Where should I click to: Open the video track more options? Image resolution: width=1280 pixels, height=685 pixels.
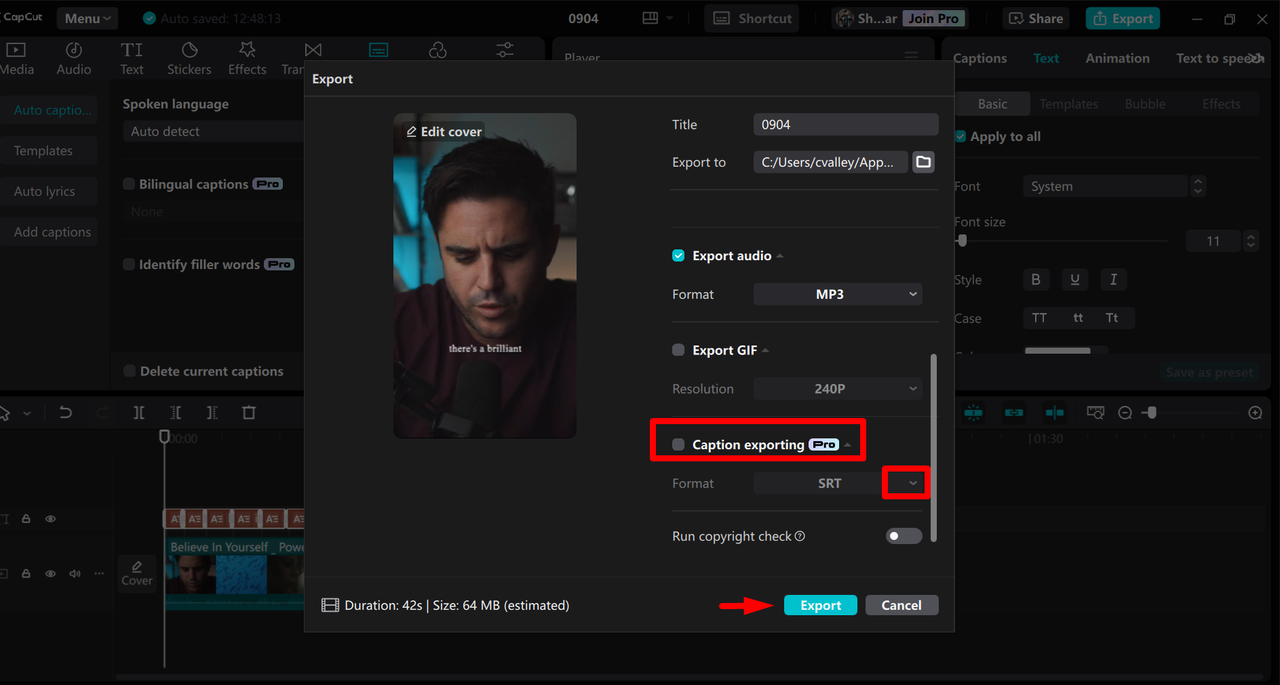[x=99, y=574]
